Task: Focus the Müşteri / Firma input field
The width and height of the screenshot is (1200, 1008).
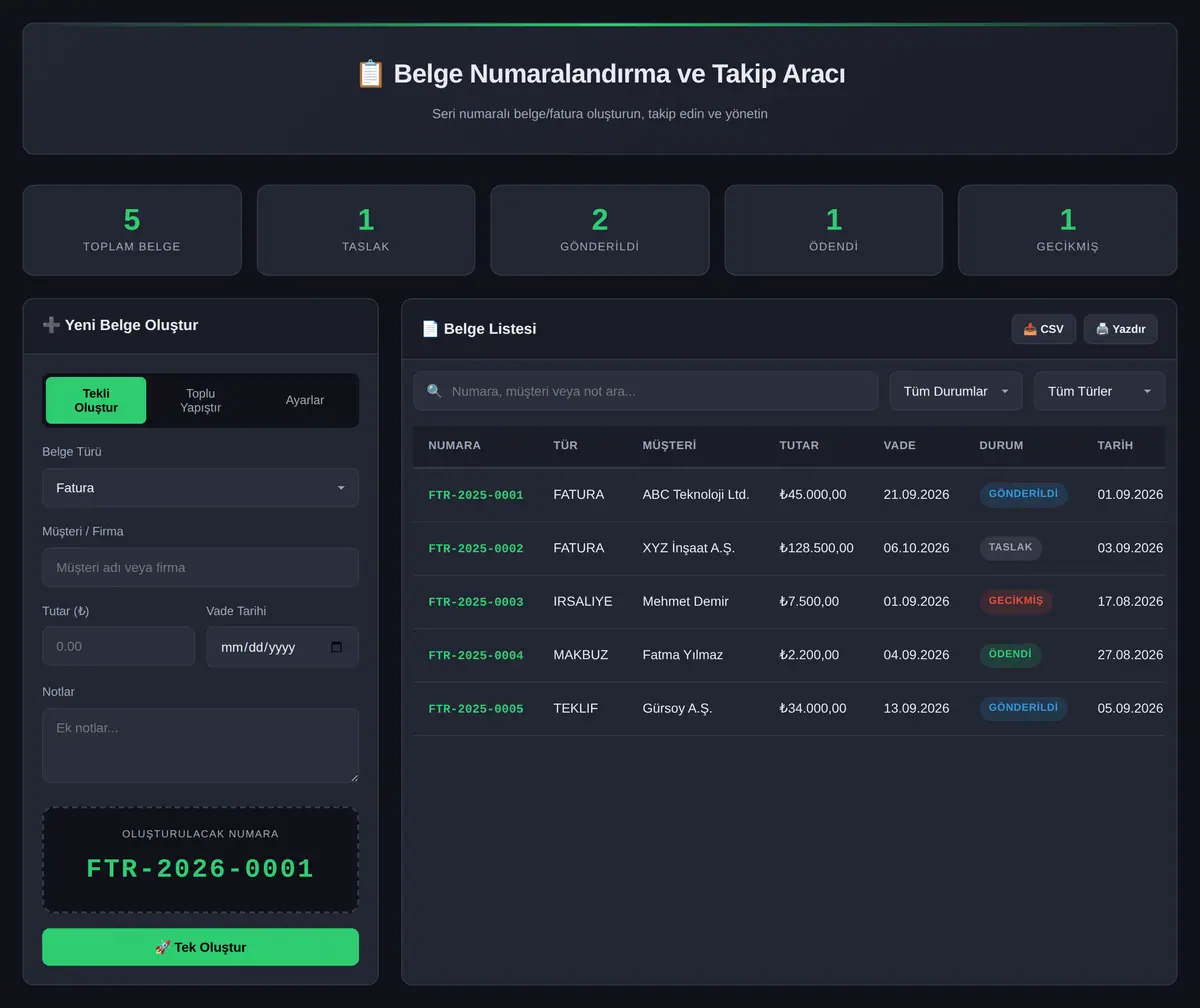Action: coord(200,567)
